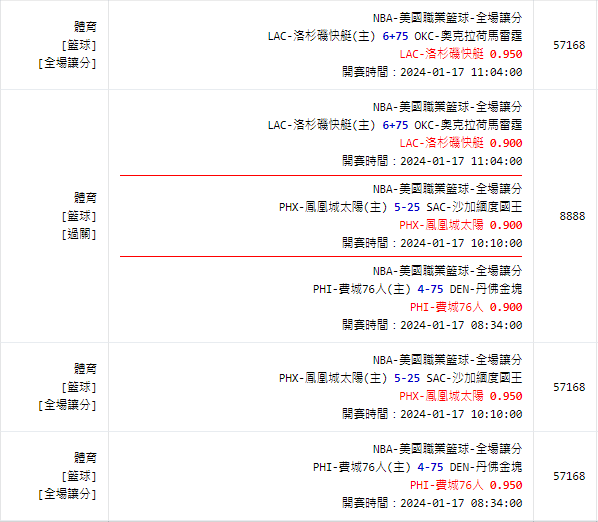This screenshot has width=598, height=522.
Task: Click [全場讓分] label in the PHI 0.950 row
Action: (67, 494)
